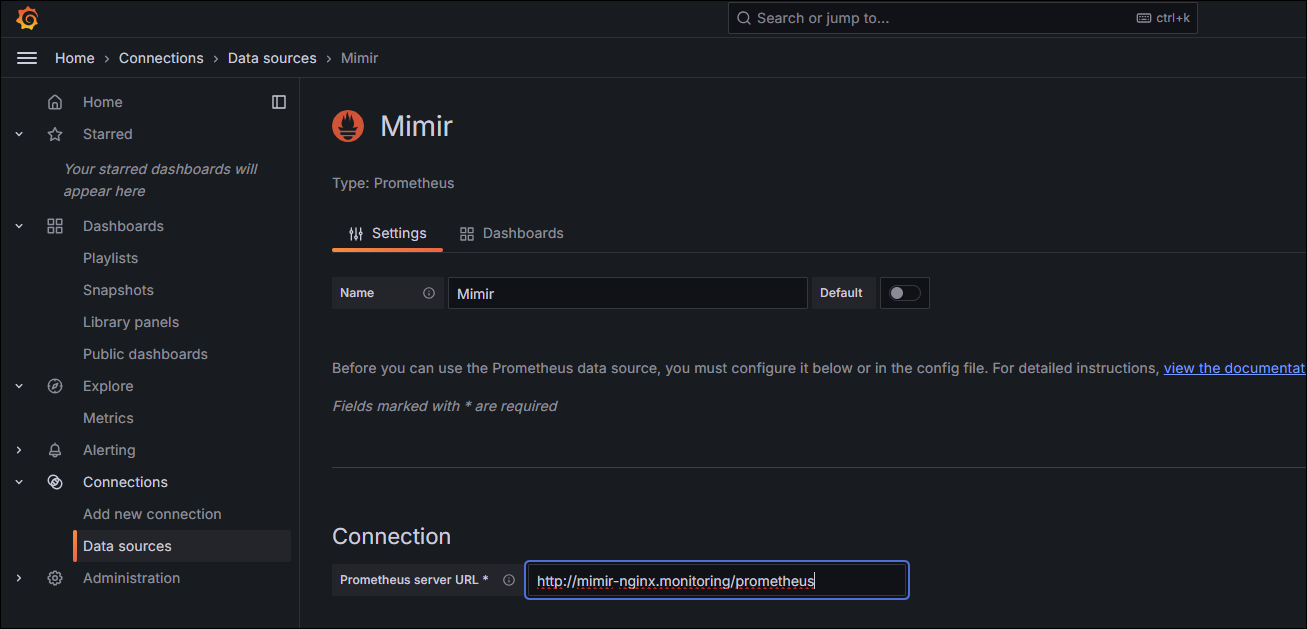Open Administration label in the sidebar
The height and width of the screenshot is (629, 1307).
132,578
